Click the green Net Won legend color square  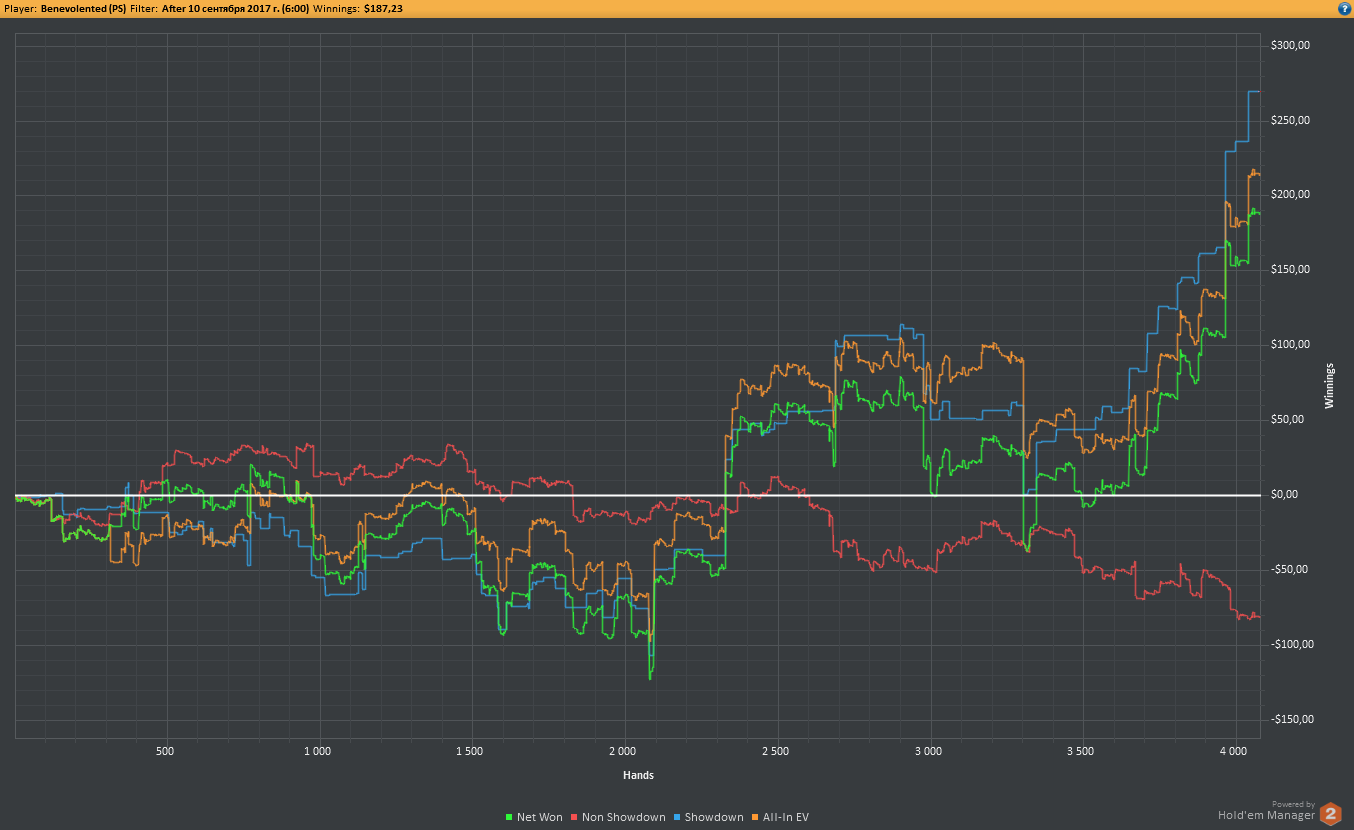[509, 818]
